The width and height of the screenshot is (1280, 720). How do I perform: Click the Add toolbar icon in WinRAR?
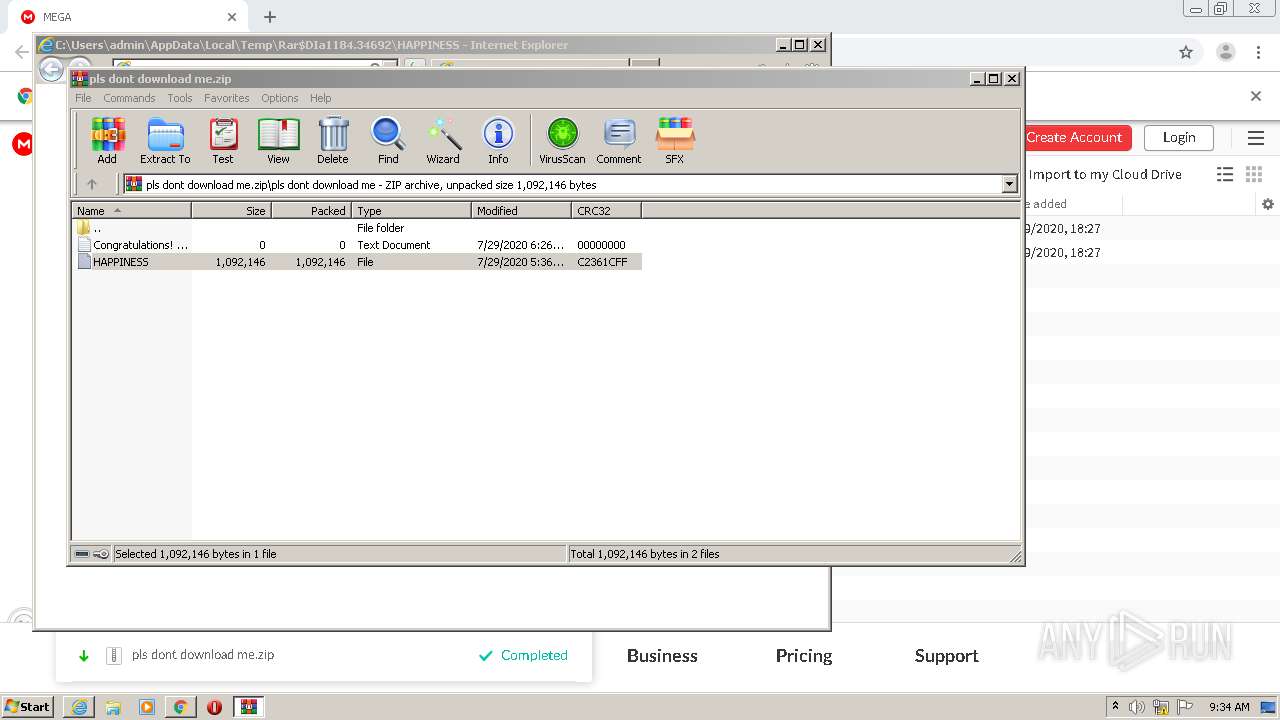(107, 140)
